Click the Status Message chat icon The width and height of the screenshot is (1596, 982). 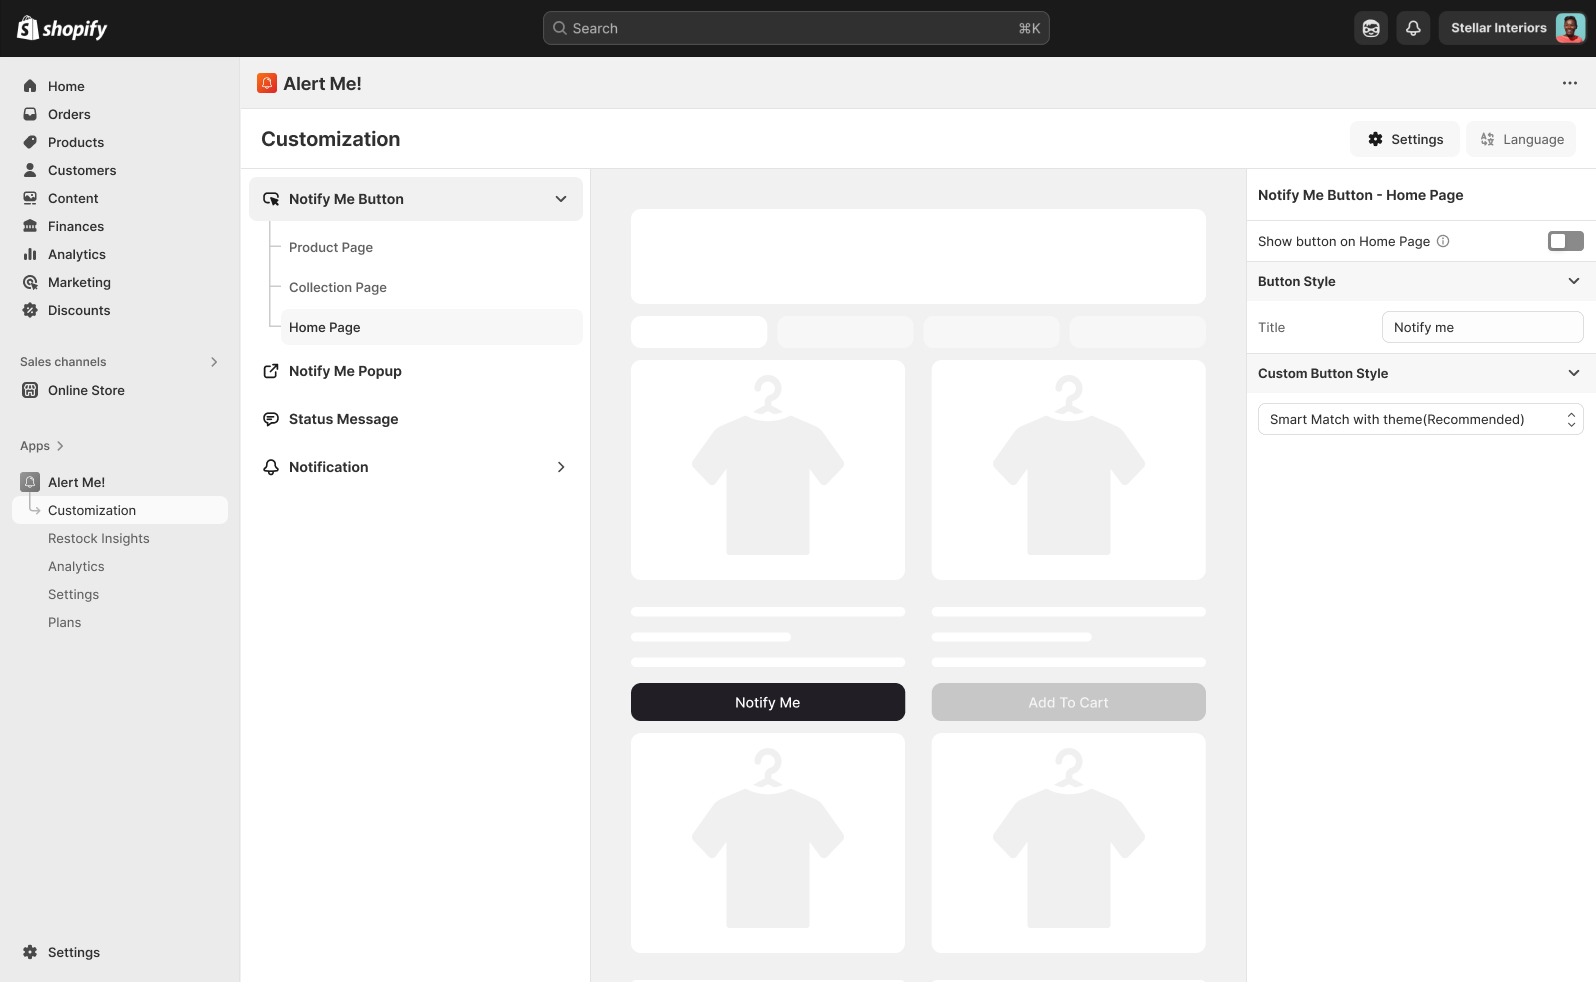pyautogui.click(x=271, y=419)
